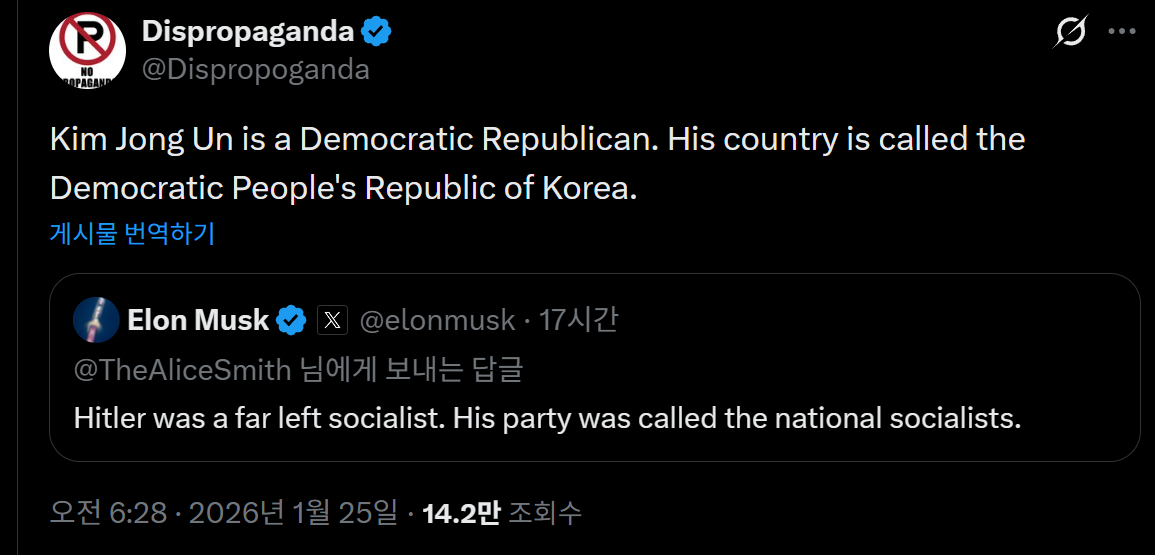The width and height of the screenshot is (1155, 555).
Task: Open the three-dot more options menu
Action: point(1122,32)
